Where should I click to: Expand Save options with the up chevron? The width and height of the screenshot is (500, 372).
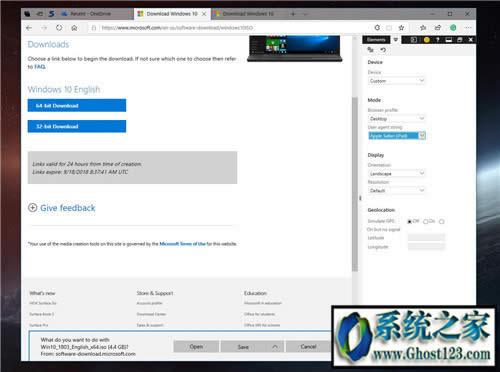(275, 347)
